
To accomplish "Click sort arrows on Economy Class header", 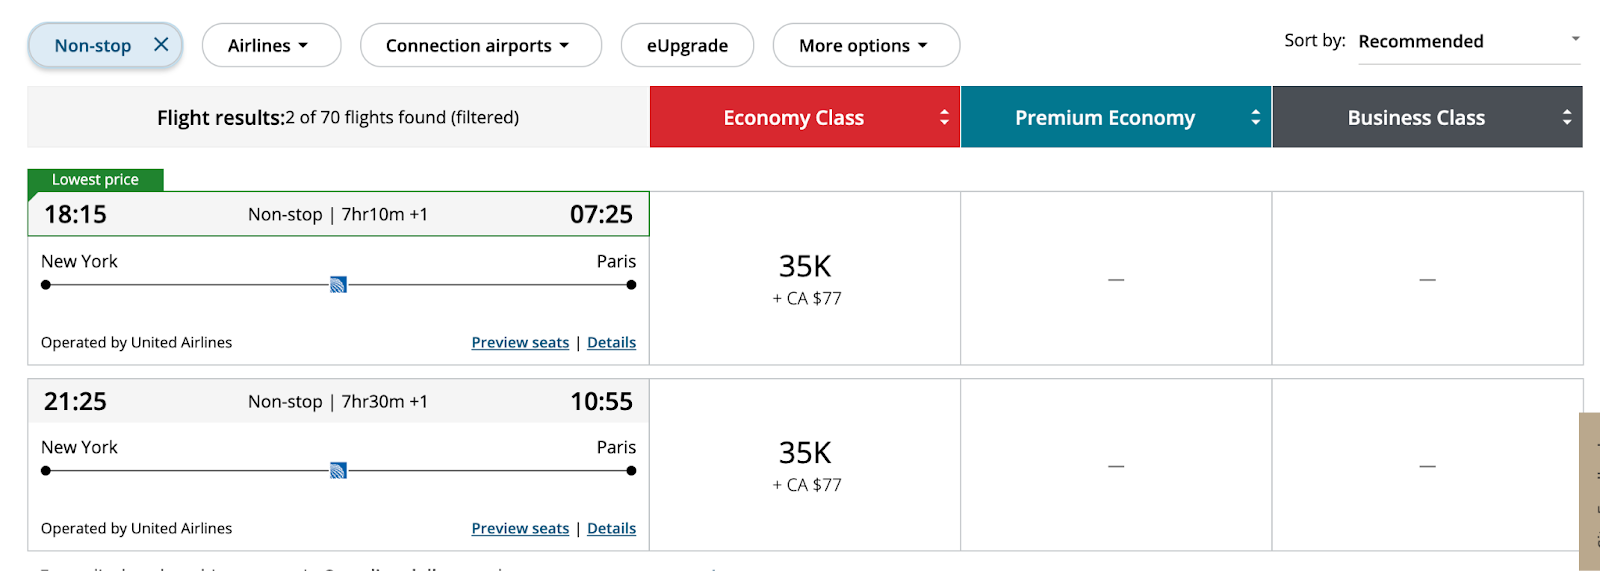I will coord(944,118).
